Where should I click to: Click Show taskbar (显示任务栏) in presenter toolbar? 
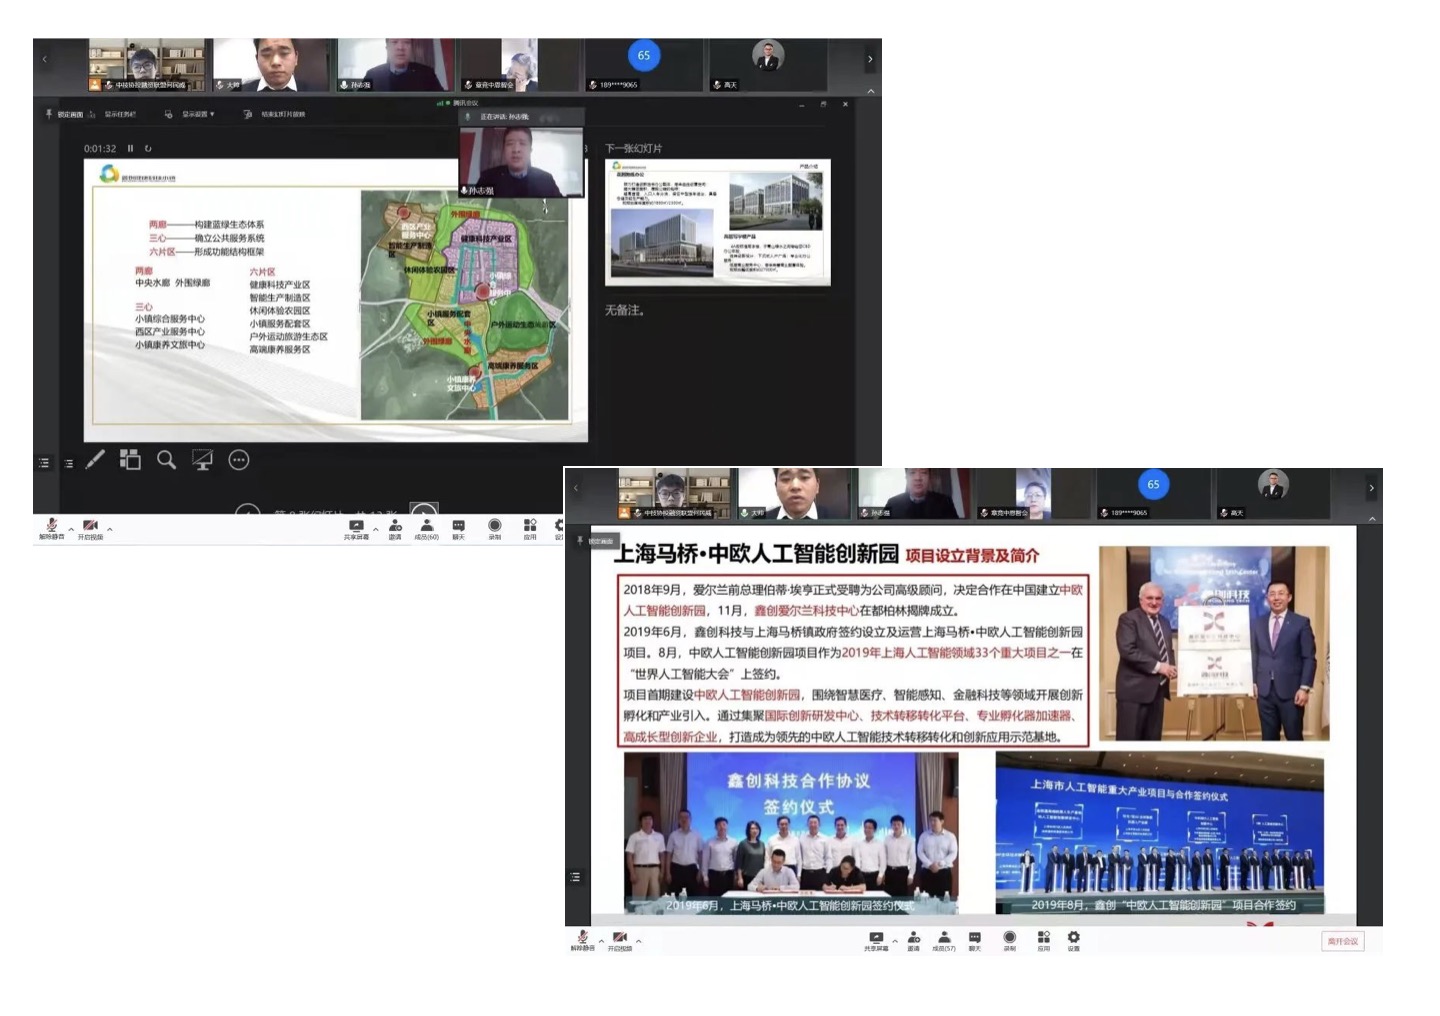(113, 114)
